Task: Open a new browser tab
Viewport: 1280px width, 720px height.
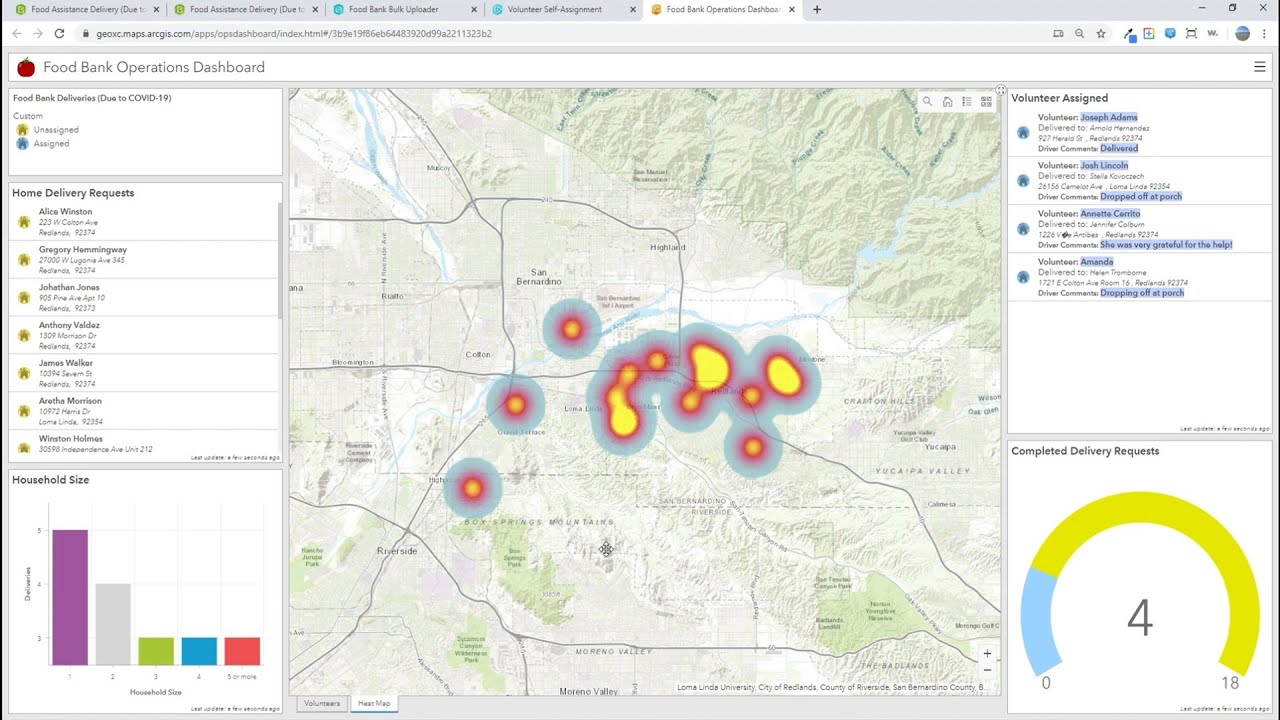Action: [817, 10]
